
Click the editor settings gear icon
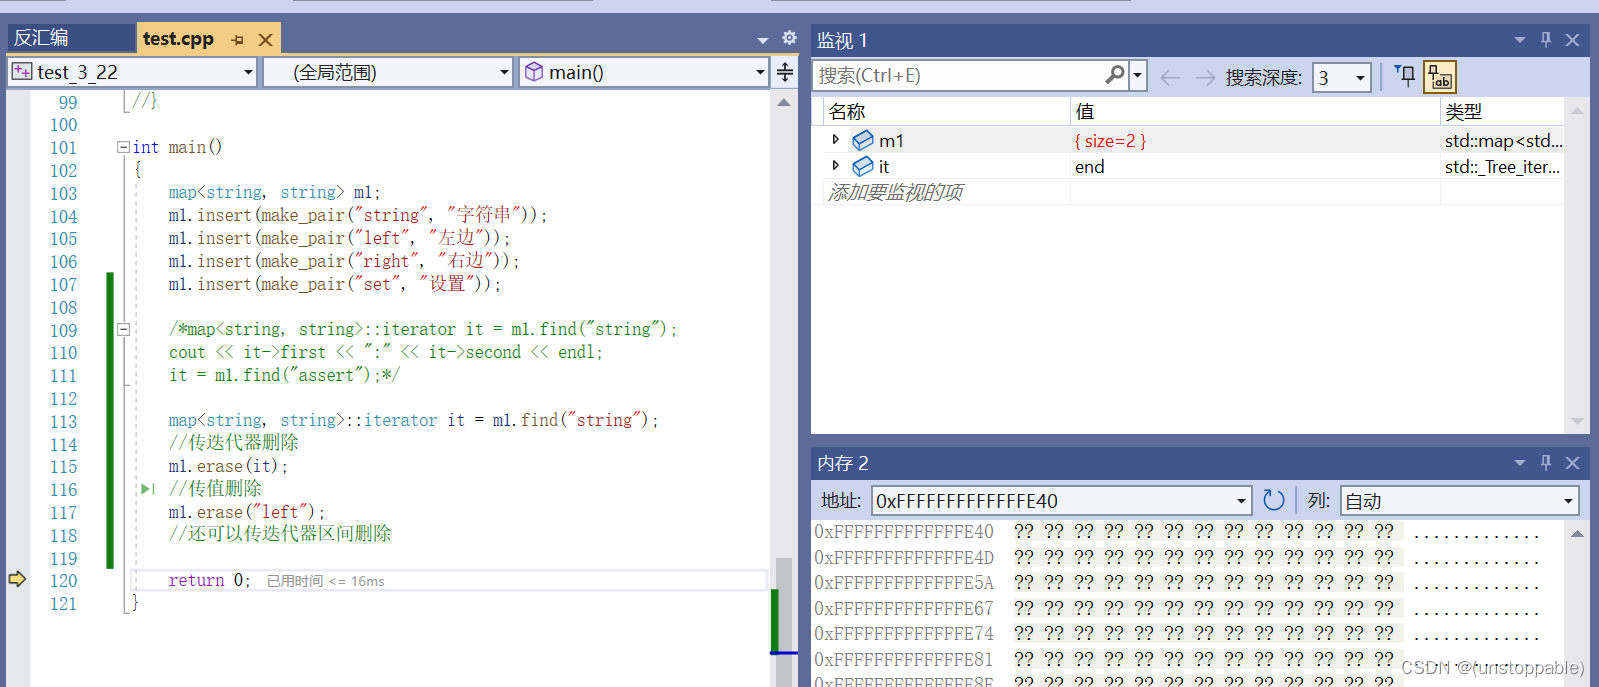coord(789,38)
